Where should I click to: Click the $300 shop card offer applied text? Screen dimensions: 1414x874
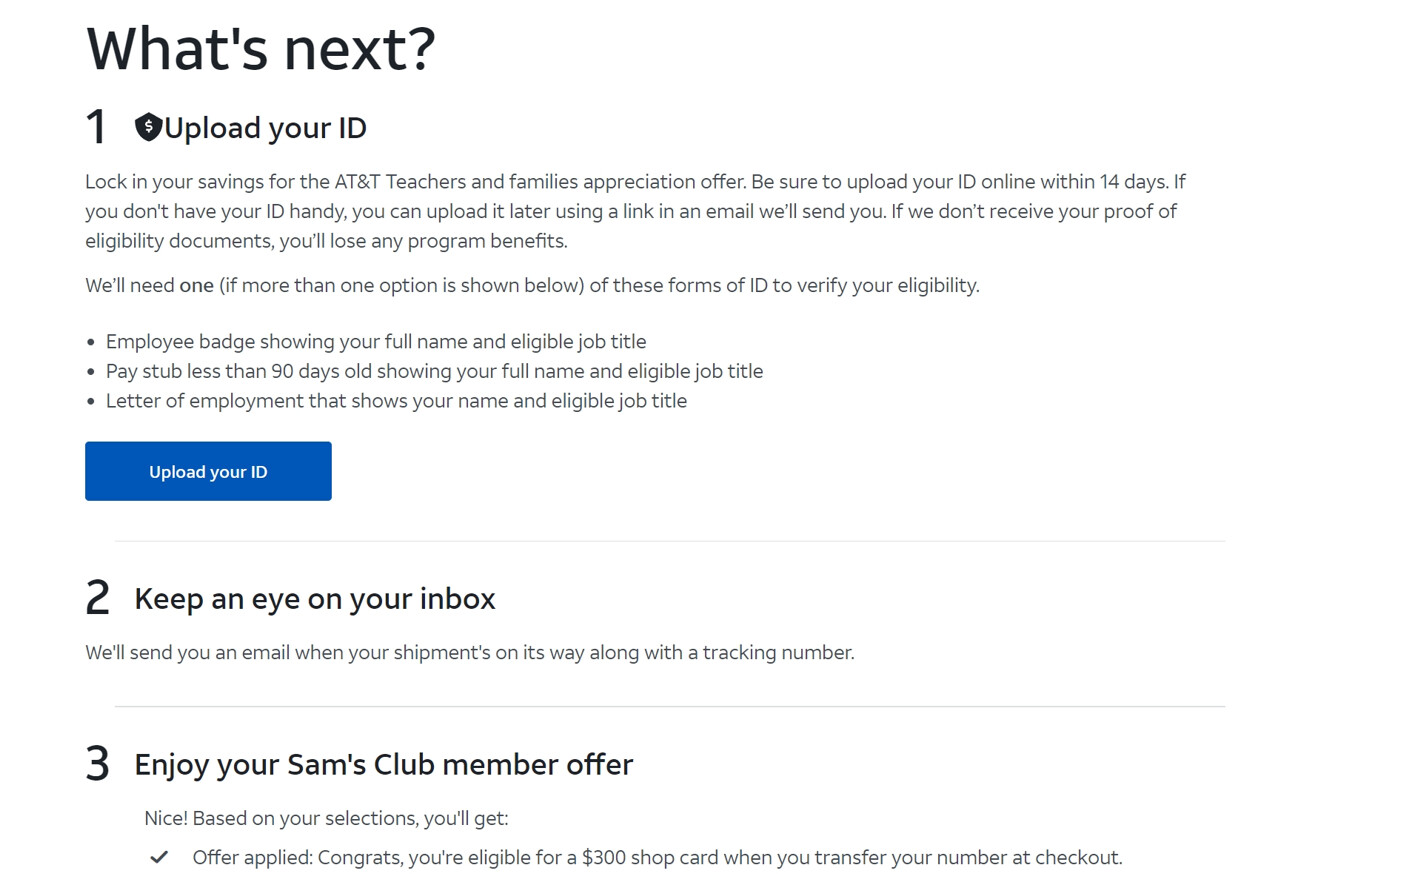[657, 857]
